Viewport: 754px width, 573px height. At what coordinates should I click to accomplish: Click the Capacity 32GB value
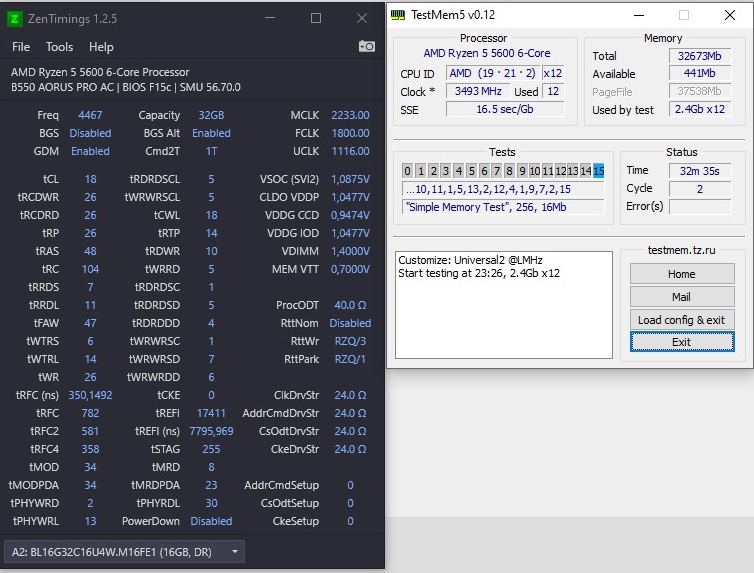[x=211, y=115]
